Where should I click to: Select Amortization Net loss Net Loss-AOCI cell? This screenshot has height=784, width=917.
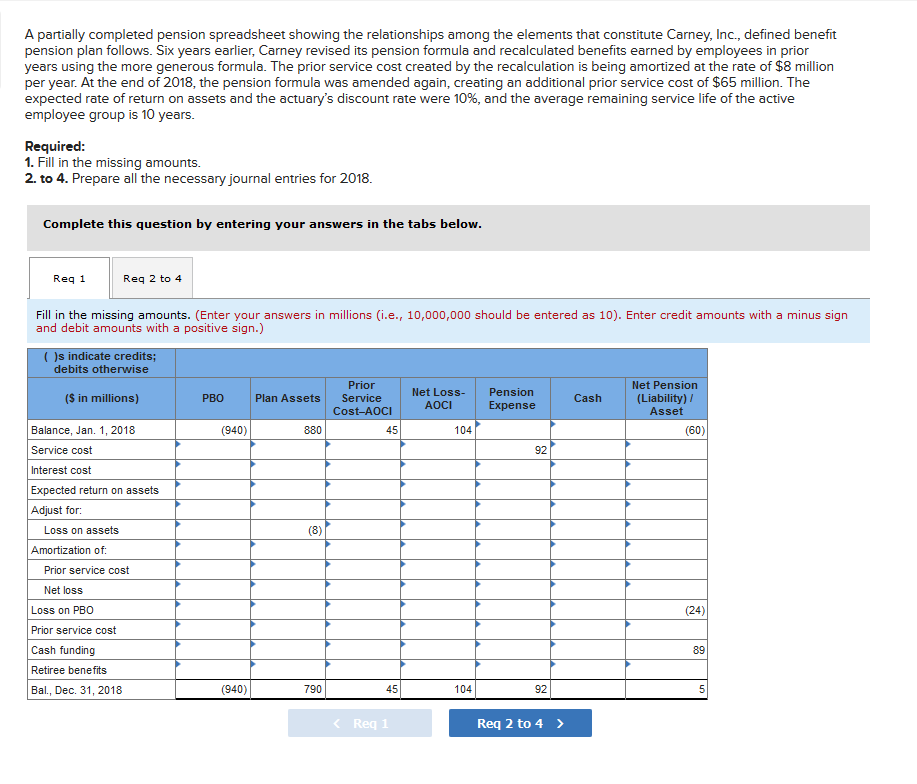(x=437, y=590)
